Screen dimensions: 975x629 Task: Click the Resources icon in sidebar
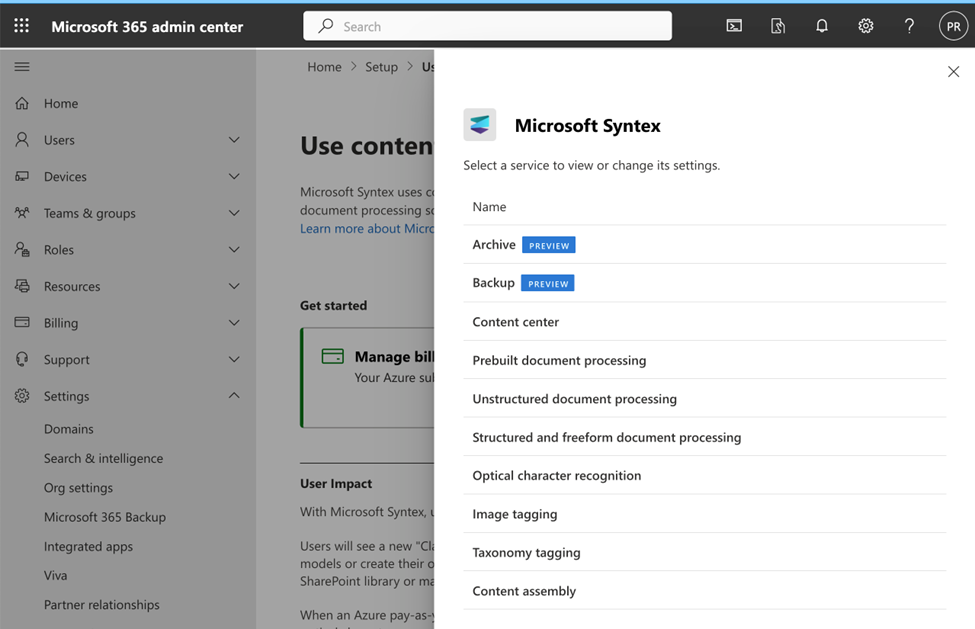22,286
